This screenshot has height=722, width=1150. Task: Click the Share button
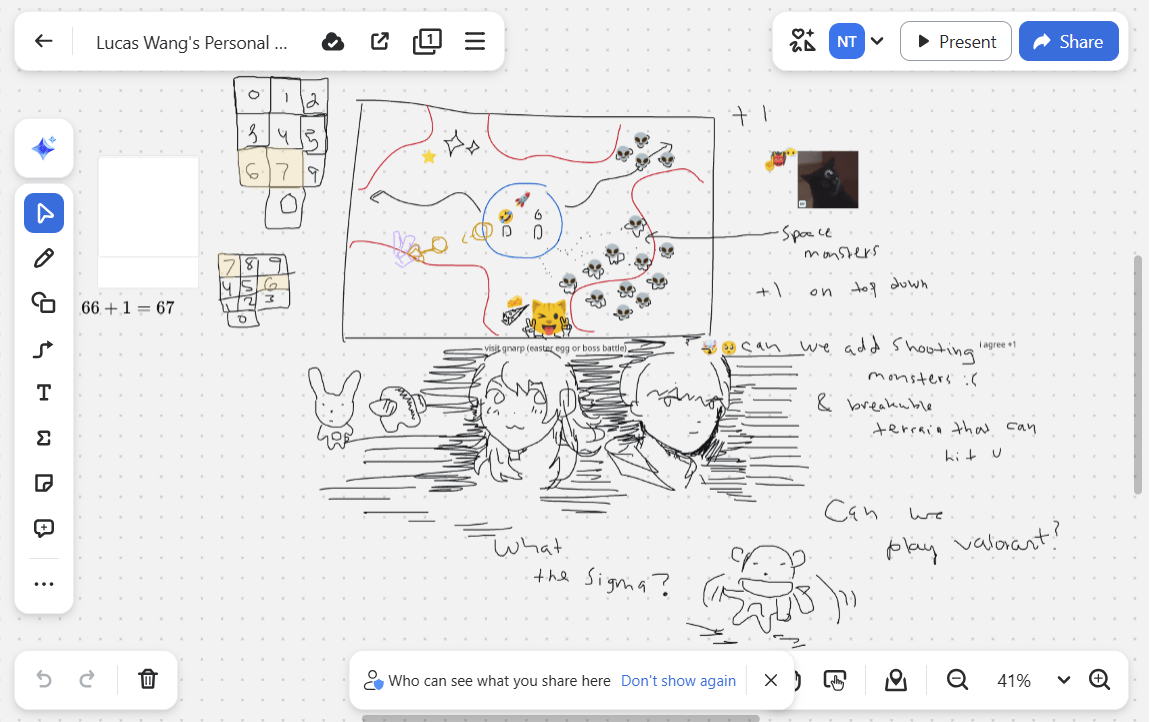(x=1068, y=42)
